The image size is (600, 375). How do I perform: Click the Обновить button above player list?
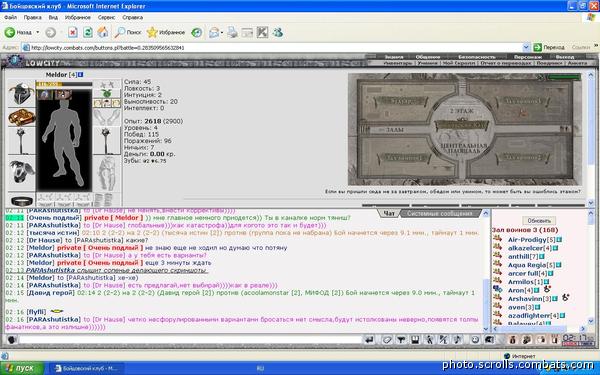coord(539,221)
